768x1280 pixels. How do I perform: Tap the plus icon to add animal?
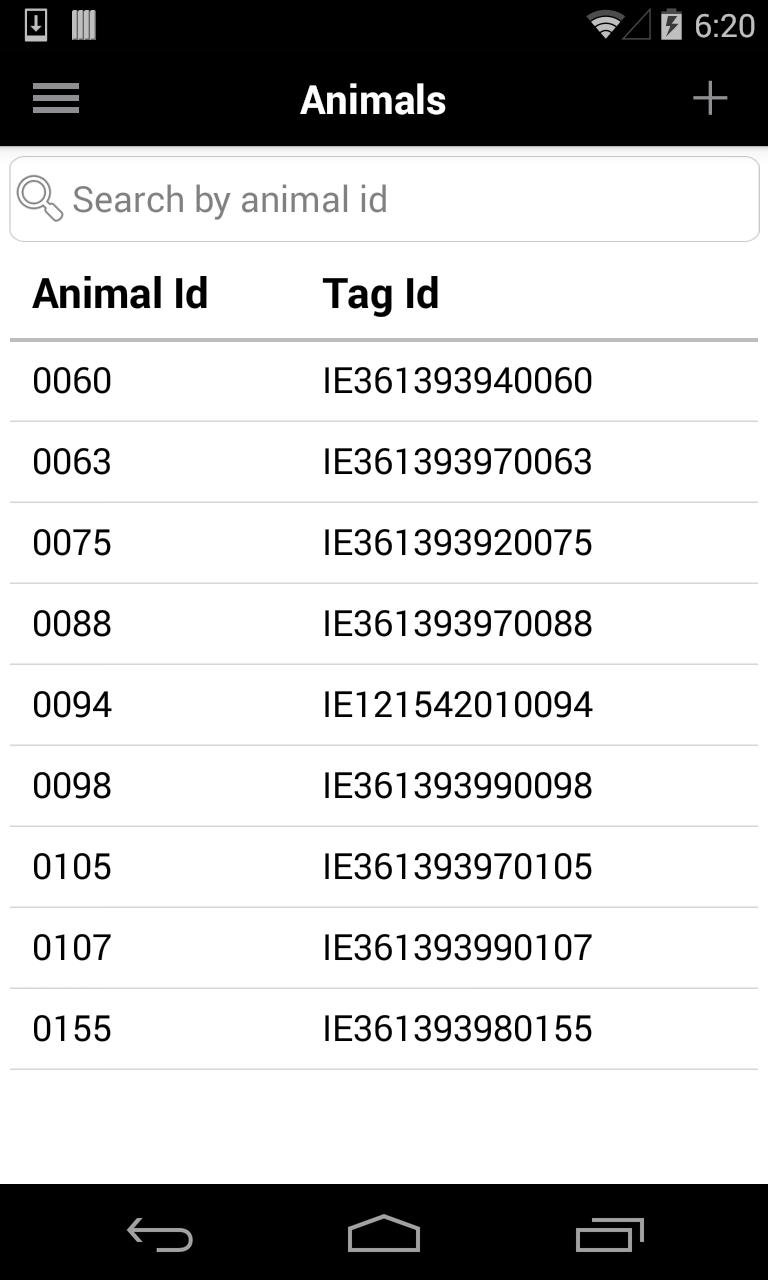(x=710, y=98)
